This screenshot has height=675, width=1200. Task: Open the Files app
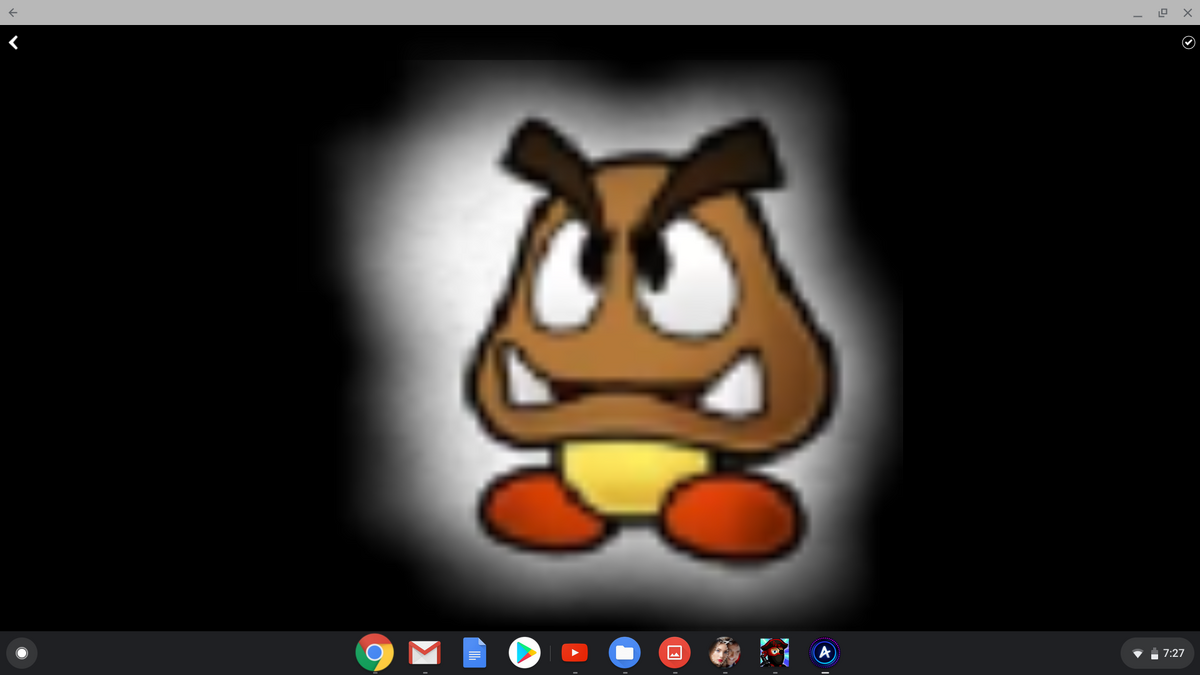pos(625,653)
